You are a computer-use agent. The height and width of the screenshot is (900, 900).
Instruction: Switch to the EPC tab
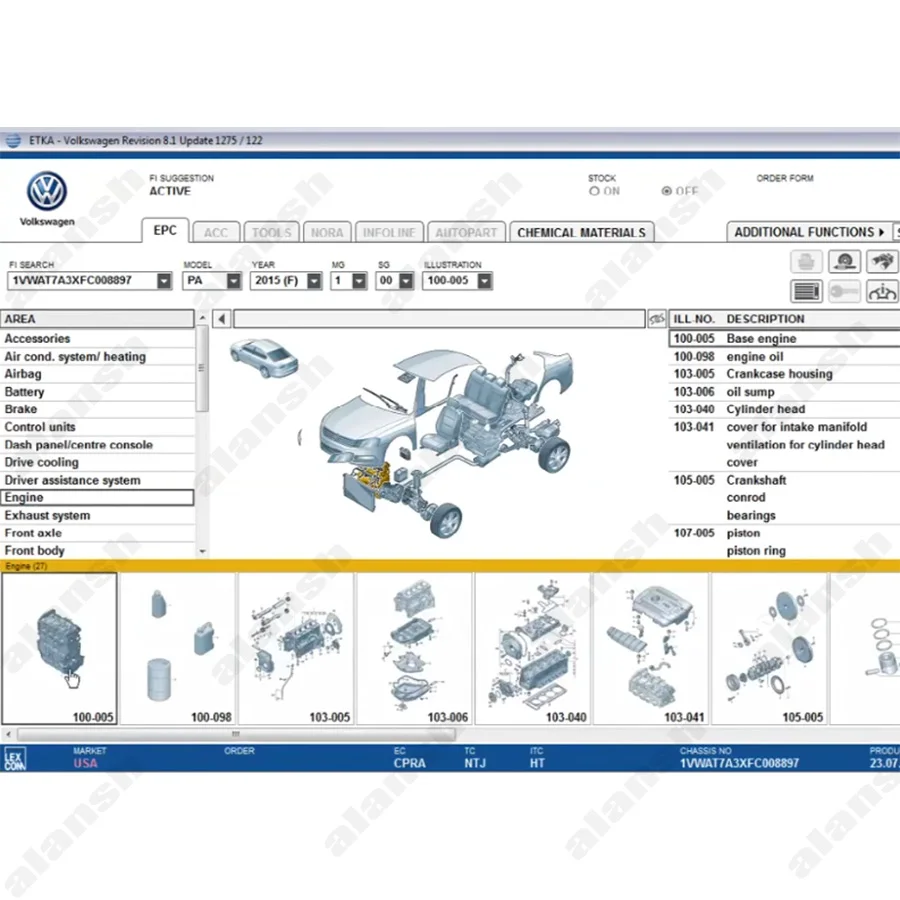(x=165, y=230)
